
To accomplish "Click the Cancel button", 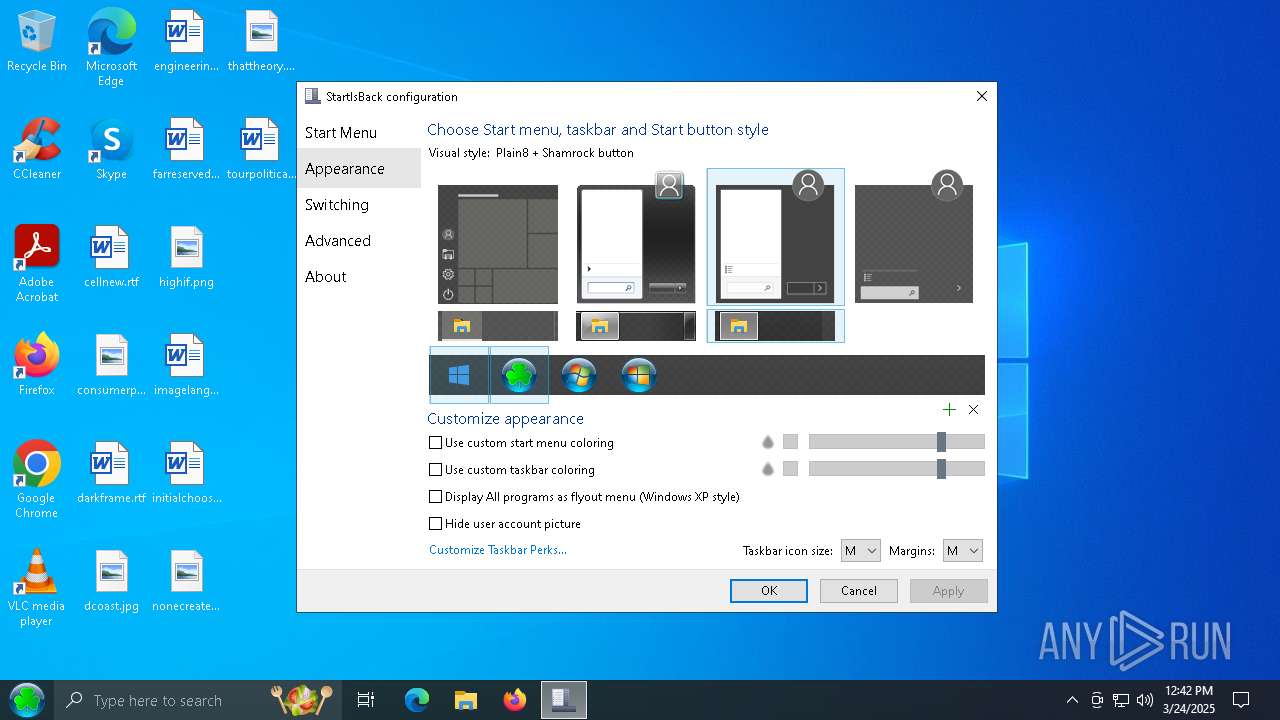I will pos(859,591).
